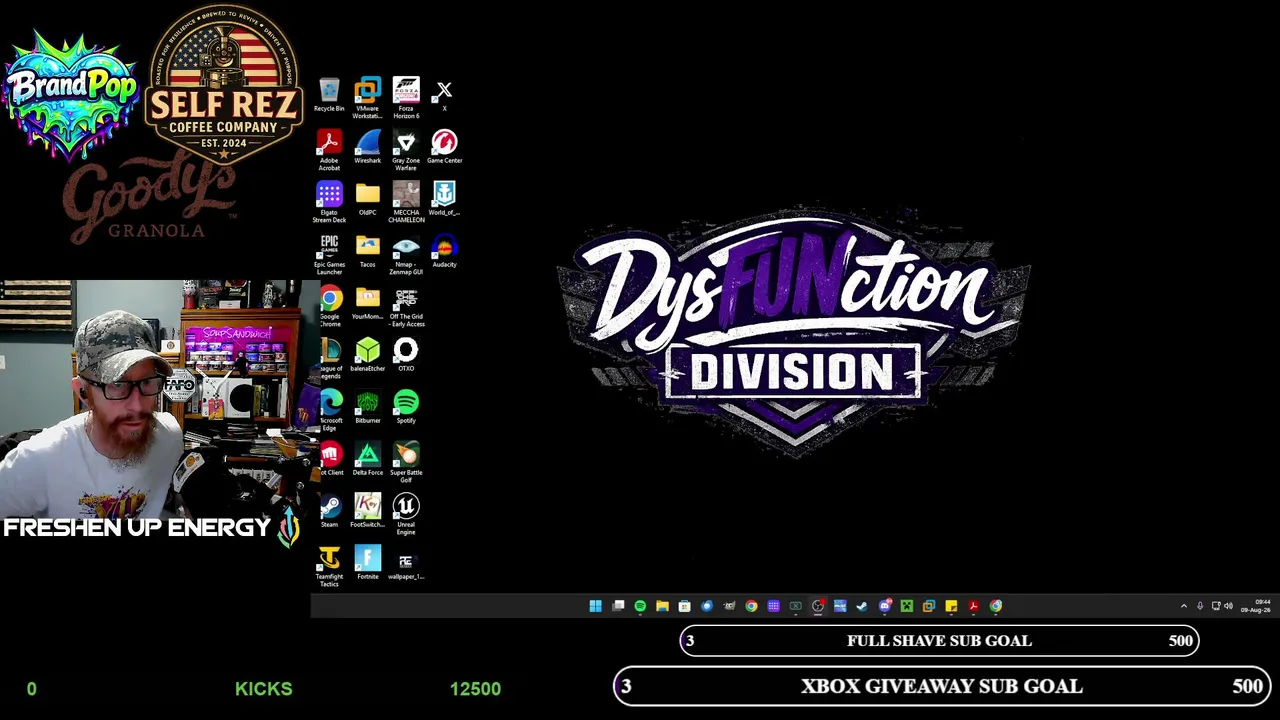
Task: Select the YourMom folder on the desktop
Action: 367,303
